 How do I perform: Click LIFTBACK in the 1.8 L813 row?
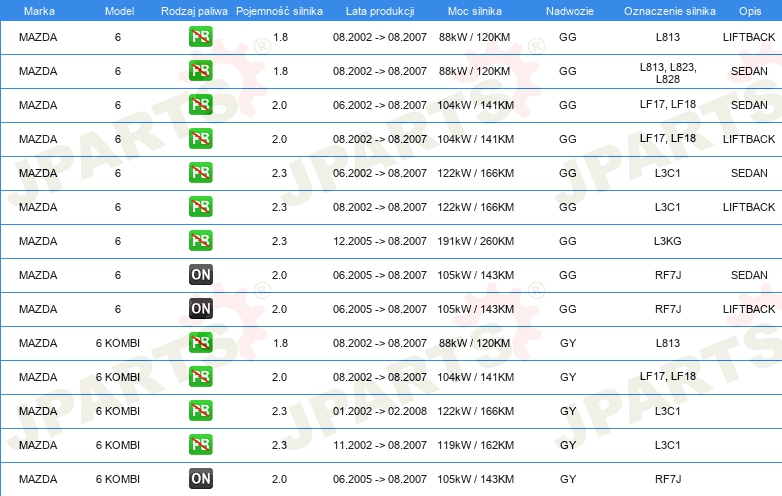(749, 37)
